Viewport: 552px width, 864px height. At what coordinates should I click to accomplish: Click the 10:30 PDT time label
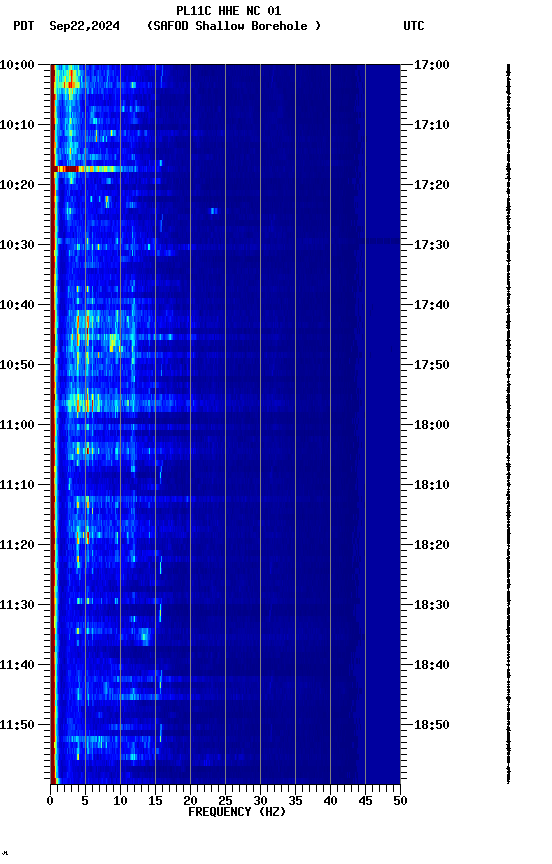(17, 245)
